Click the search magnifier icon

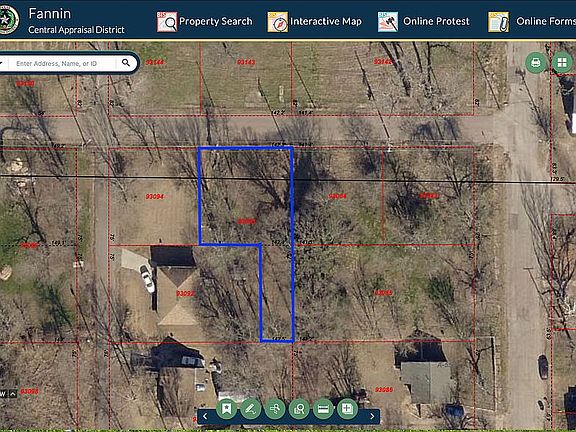point(126,63)
